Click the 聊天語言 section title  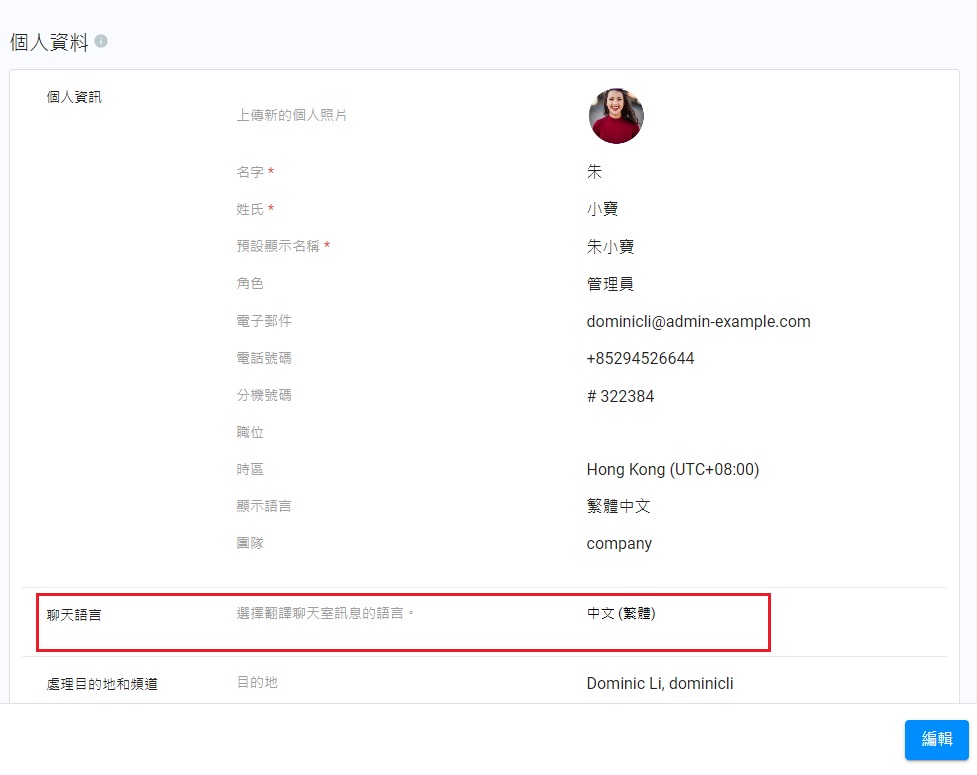74,615
